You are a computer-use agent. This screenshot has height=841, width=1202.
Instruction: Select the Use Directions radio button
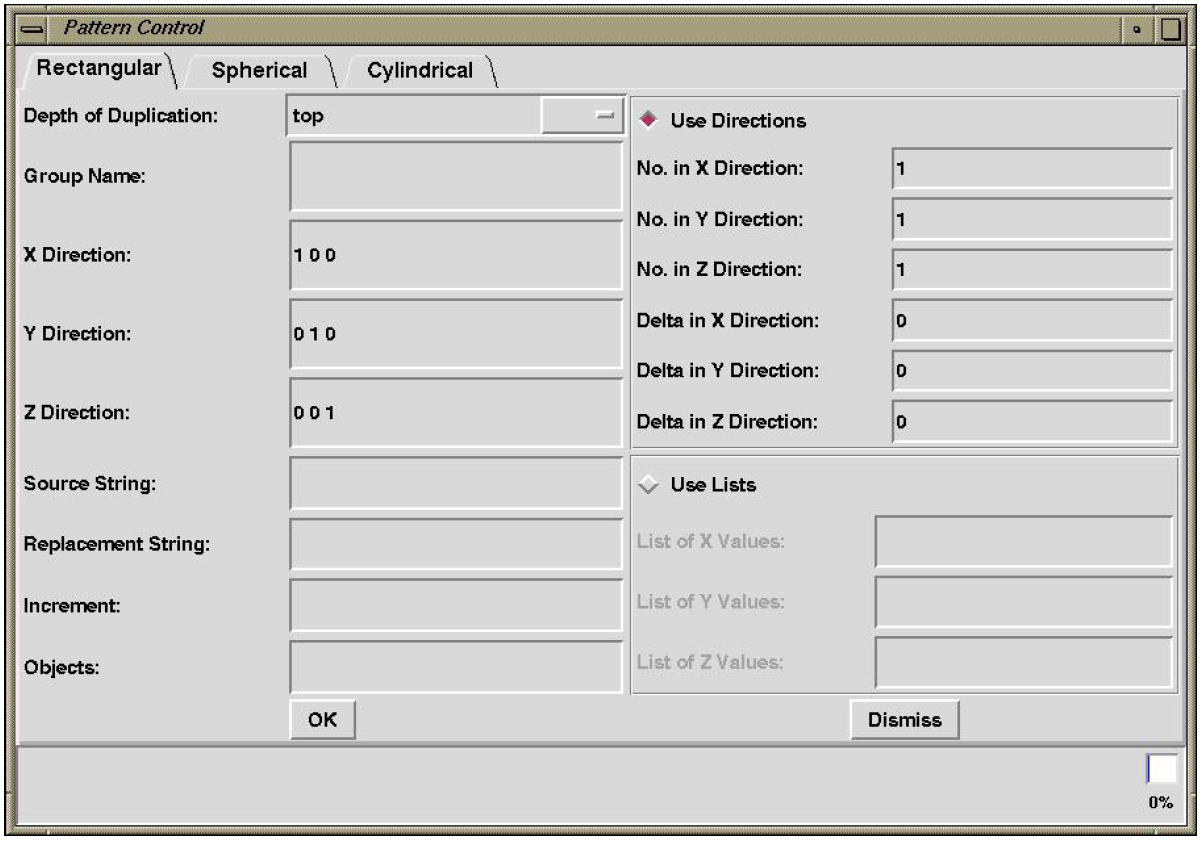[x=649, y=120]
